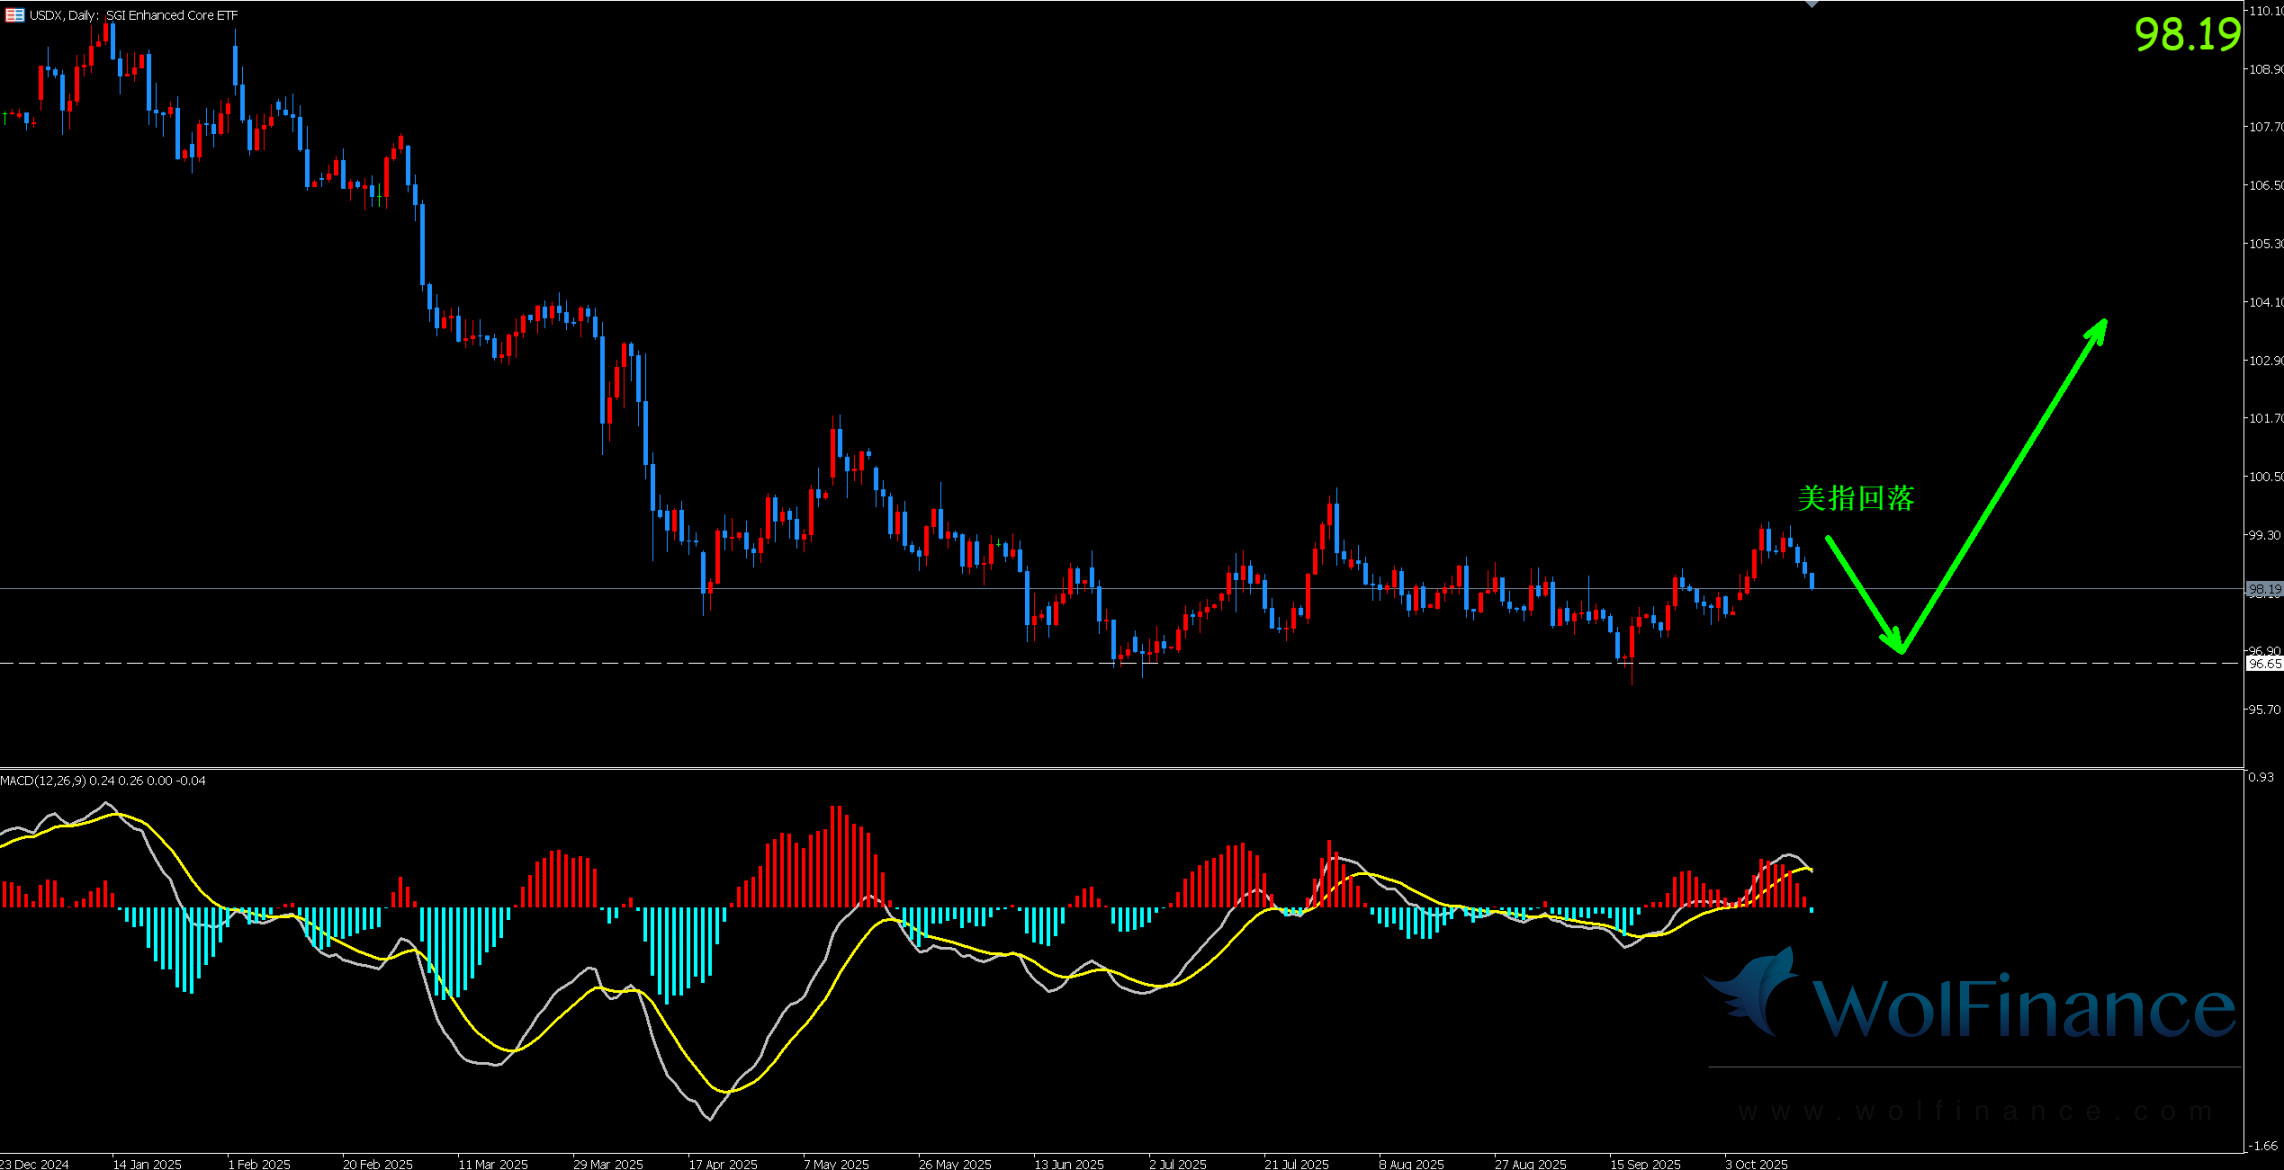Click the 0.93 MACD scale value
This screenshot has height=1170, width=2284.
coord(2260,777)
